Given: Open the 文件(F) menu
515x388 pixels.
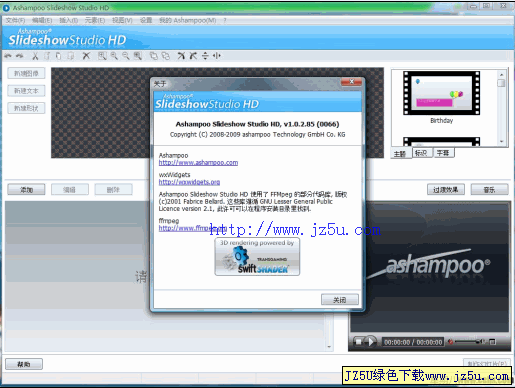Looking at the screenshot, I should [x=15, y=21].
